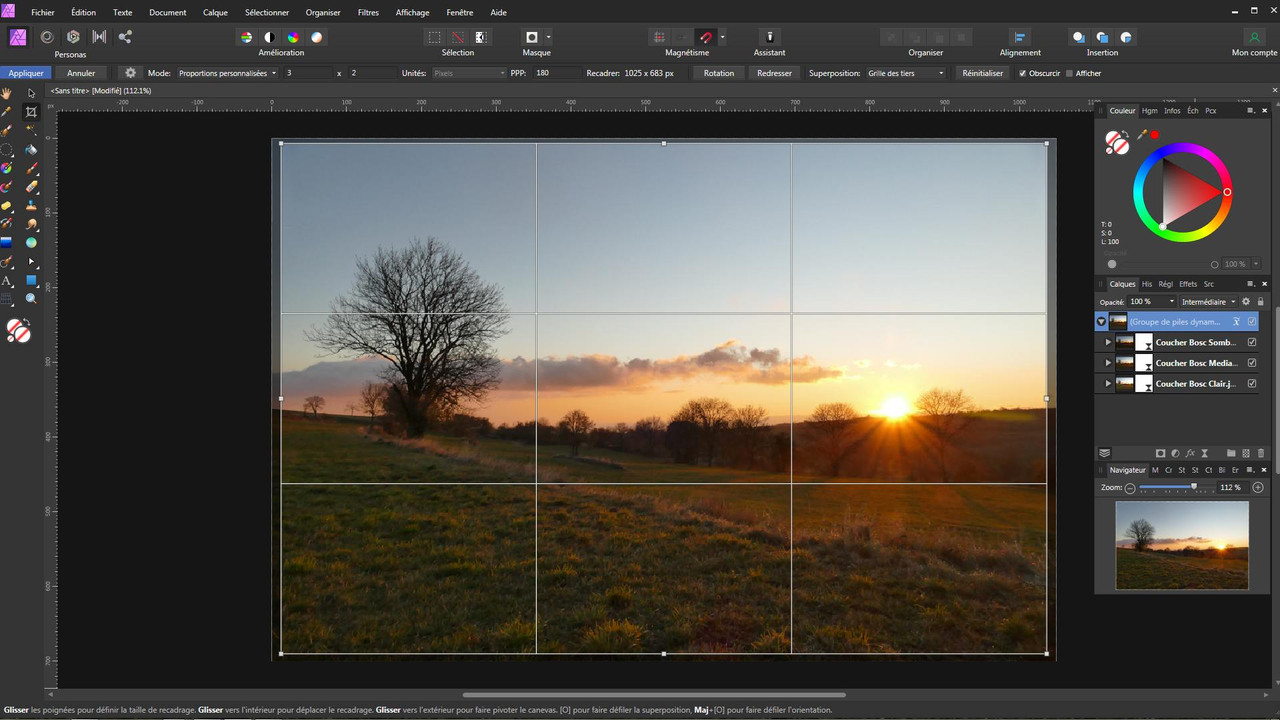Toggle the Obscurcir checkbox
Viewport: 1280px width, 720px height.
tap(1022, 73)
